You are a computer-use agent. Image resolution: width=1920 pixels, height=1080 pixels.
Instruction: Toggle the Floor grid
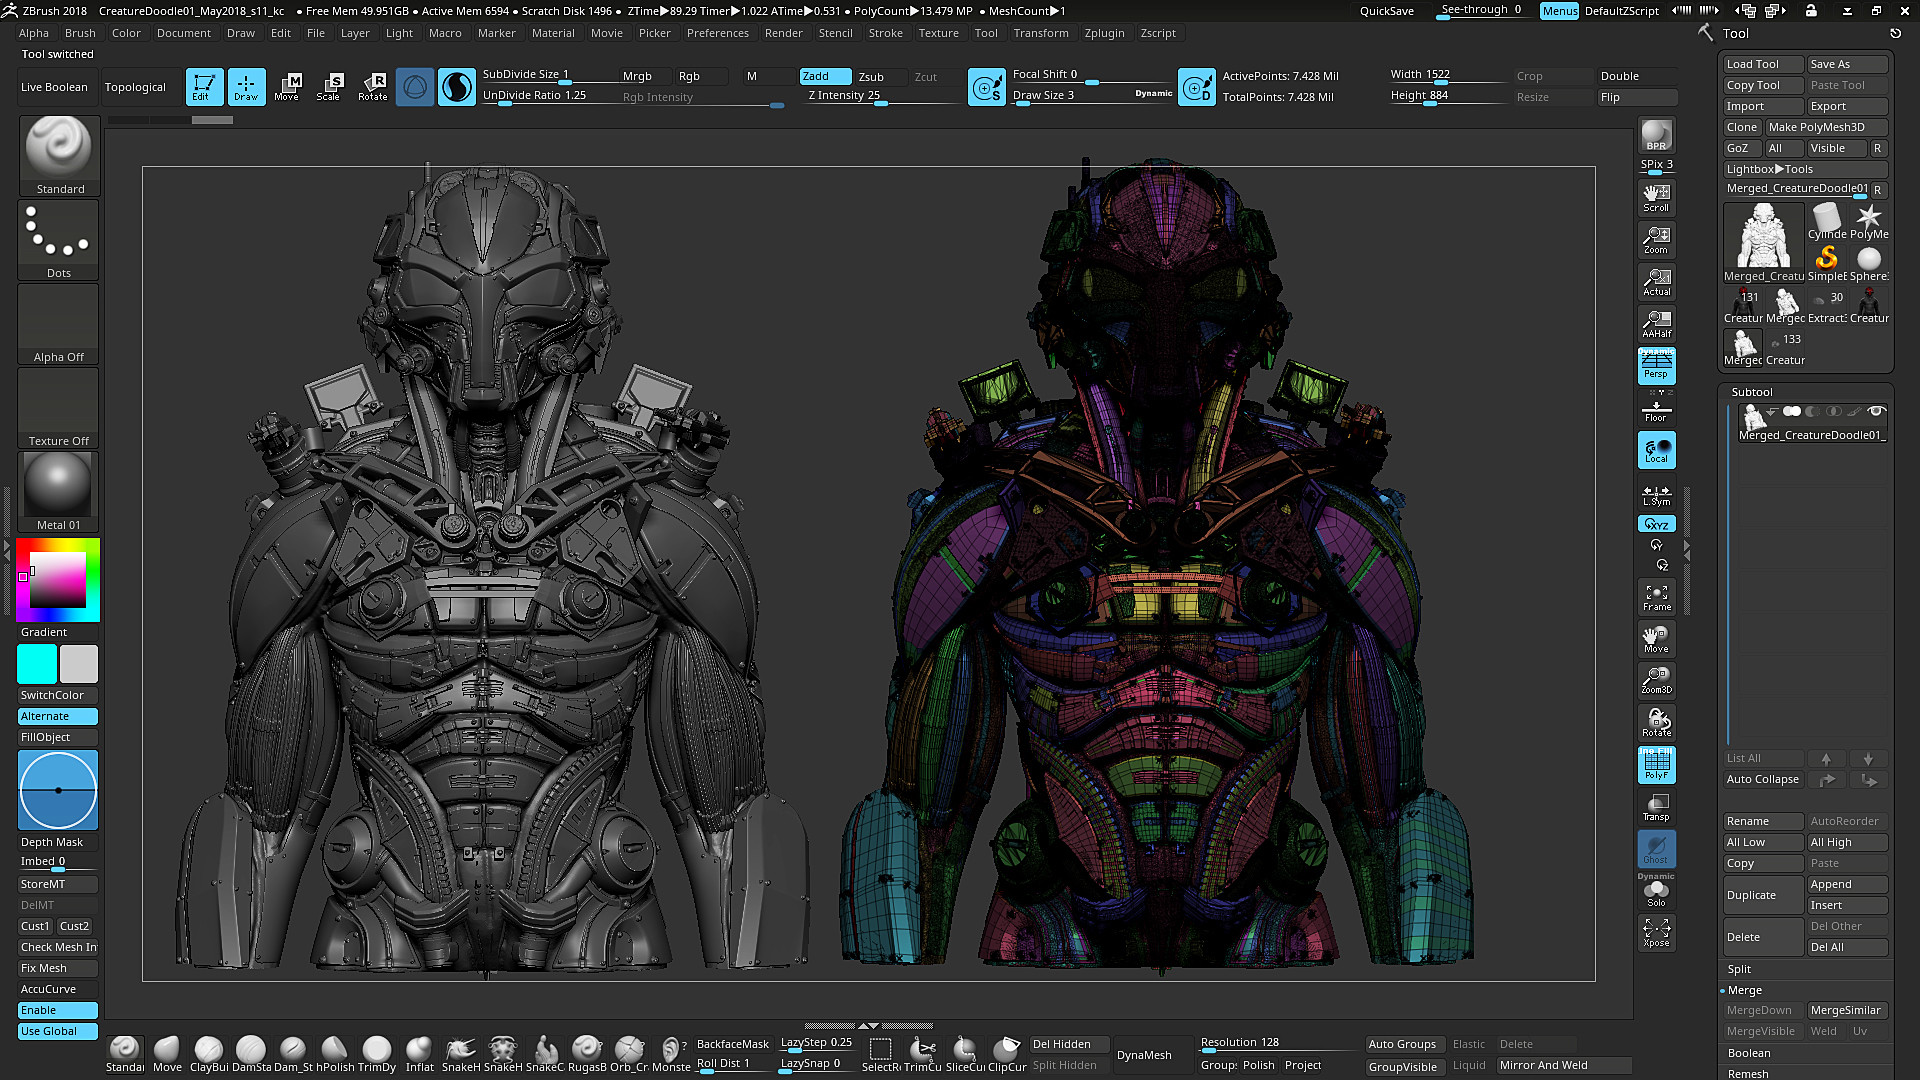[1656, 408]
